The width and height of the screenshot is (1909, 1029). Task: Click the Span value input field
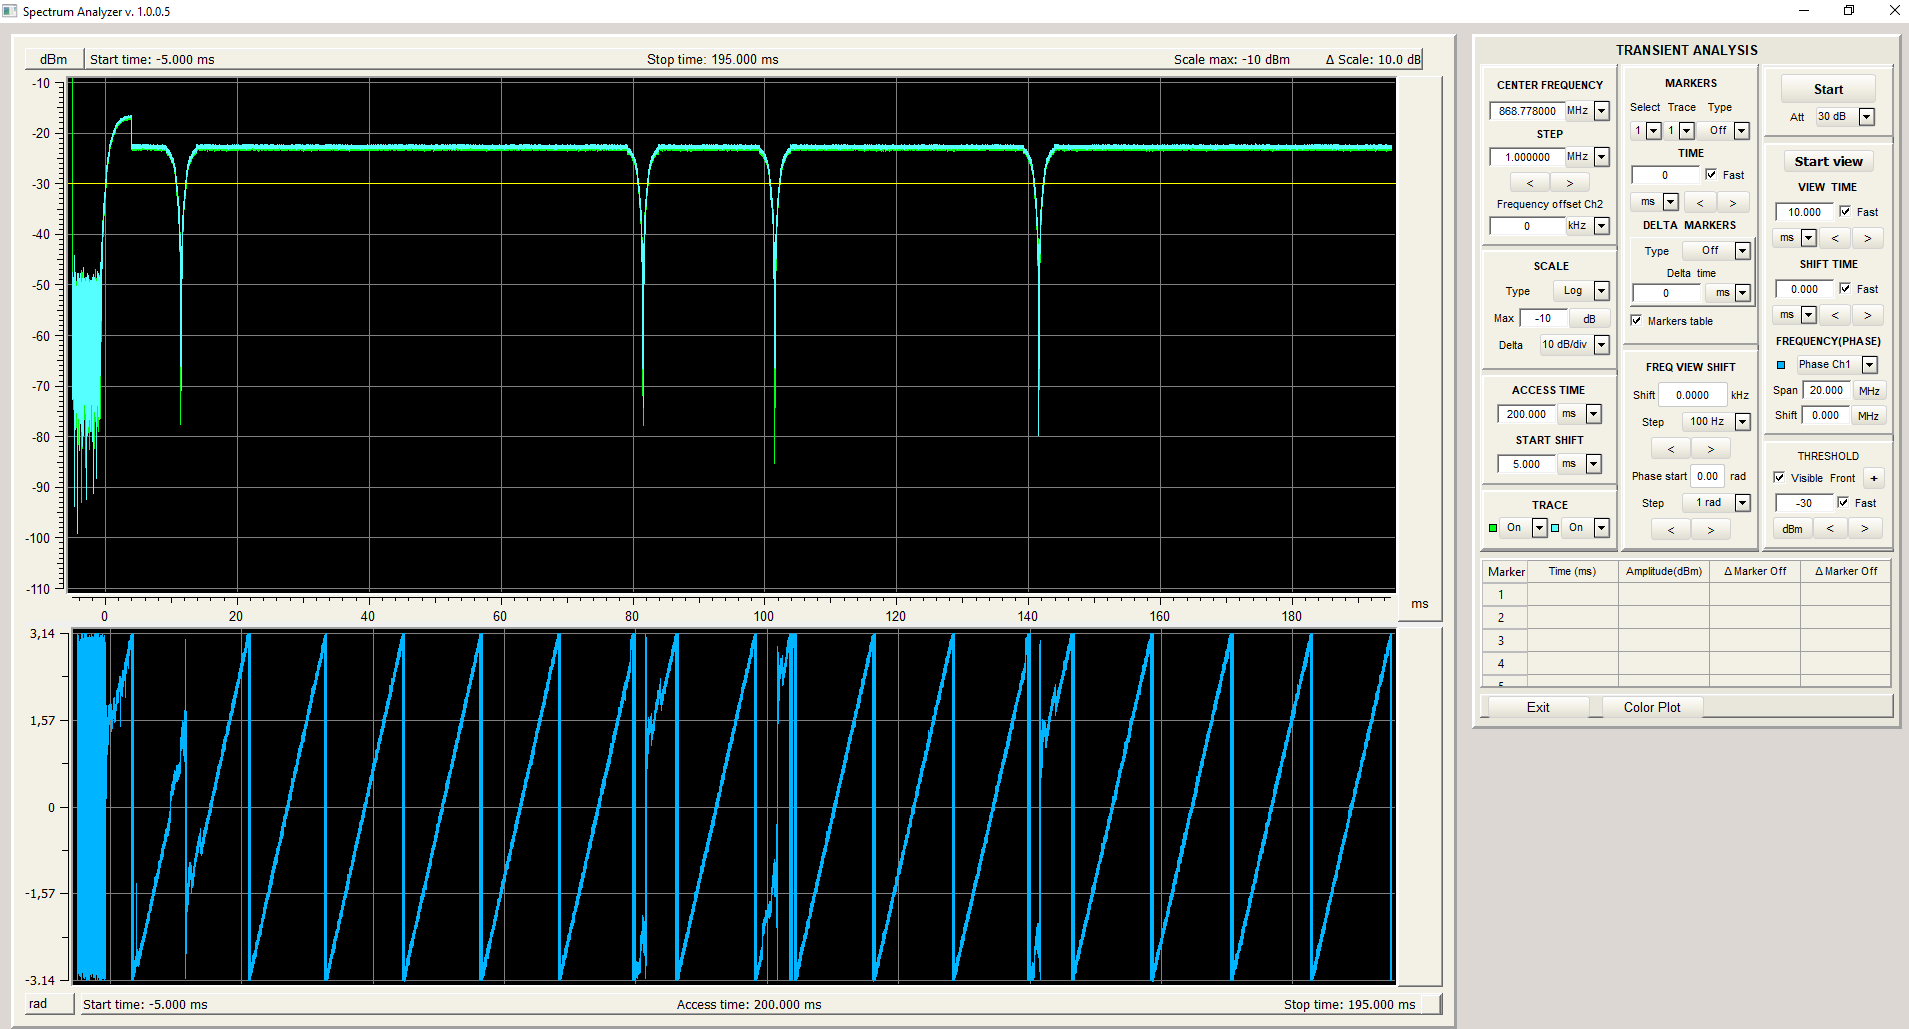coord(1826,391)
